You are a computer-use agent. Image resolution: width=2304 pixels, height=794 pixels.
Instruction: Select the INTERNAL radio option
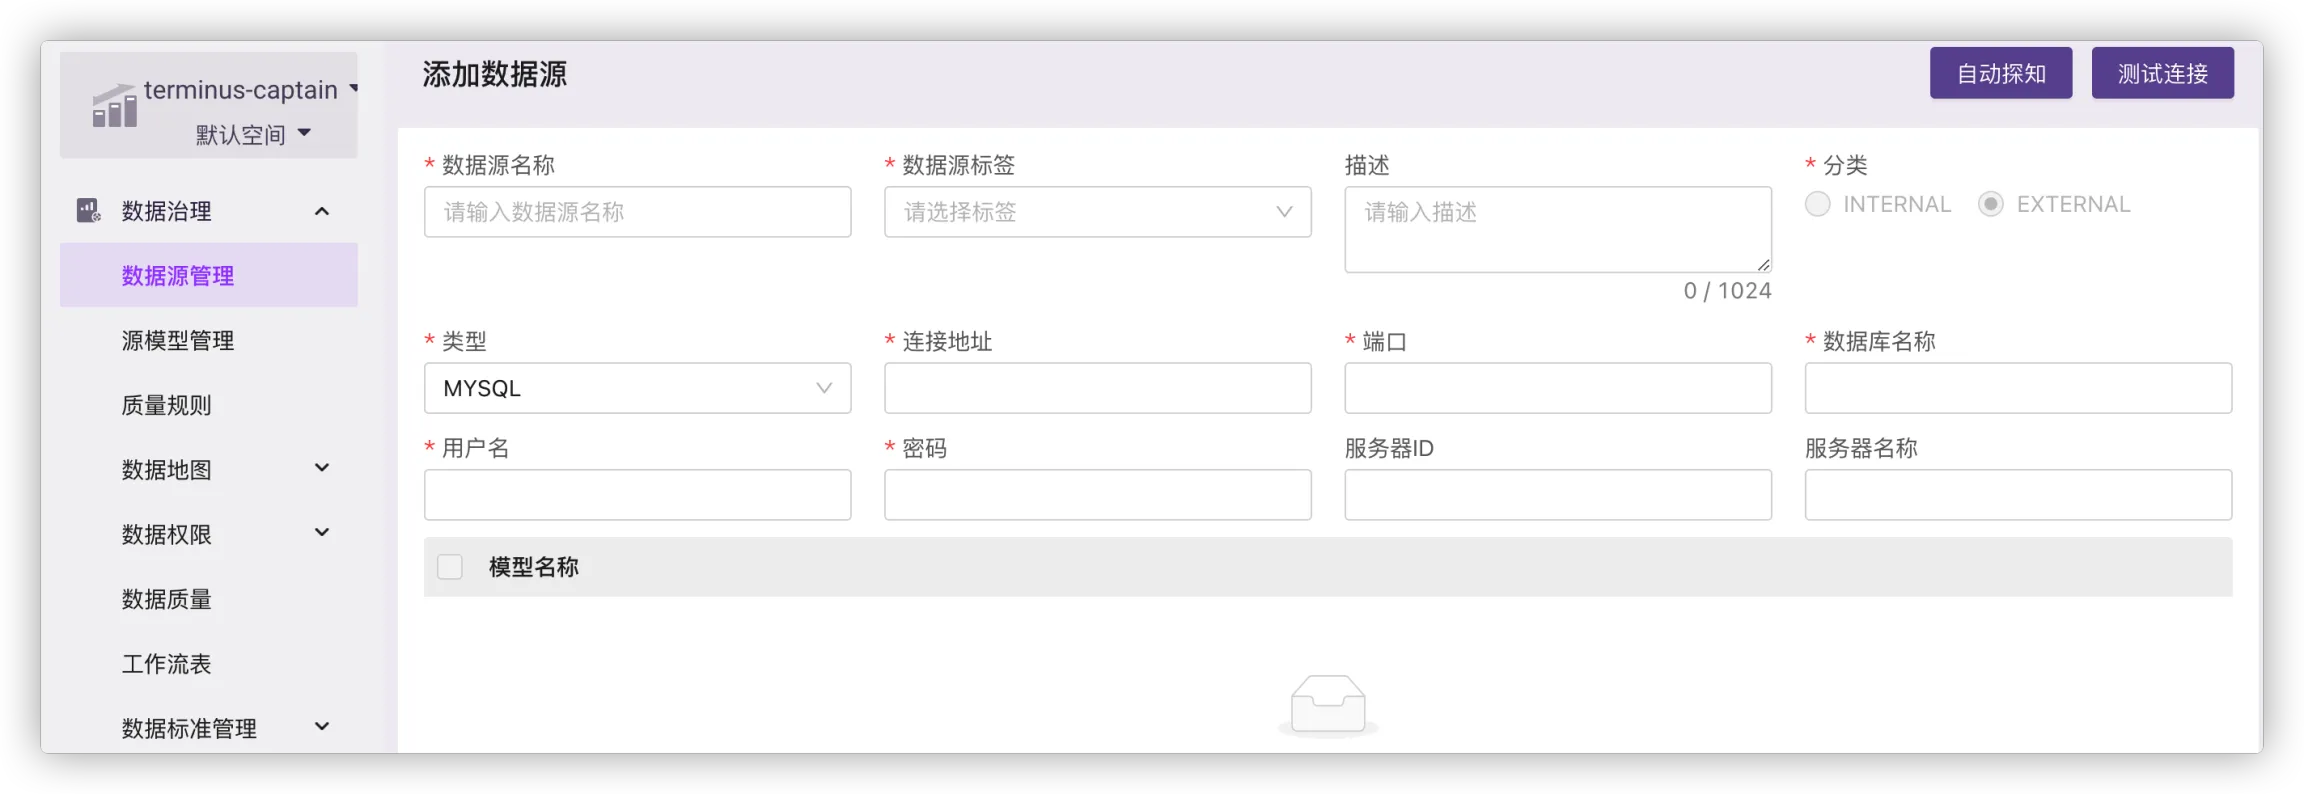pyautogui.click(x=1817, y=204)
